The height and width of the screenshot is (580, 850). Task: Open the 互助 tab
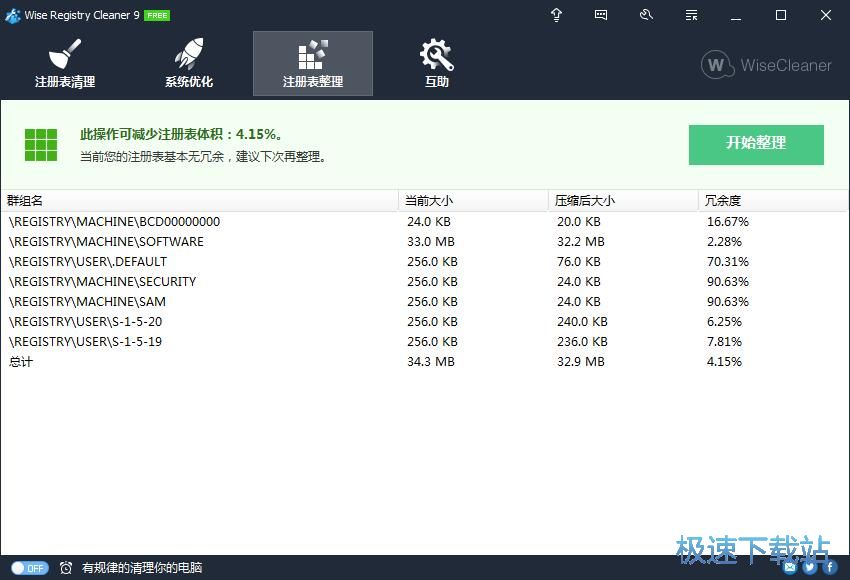pos(437,63)
